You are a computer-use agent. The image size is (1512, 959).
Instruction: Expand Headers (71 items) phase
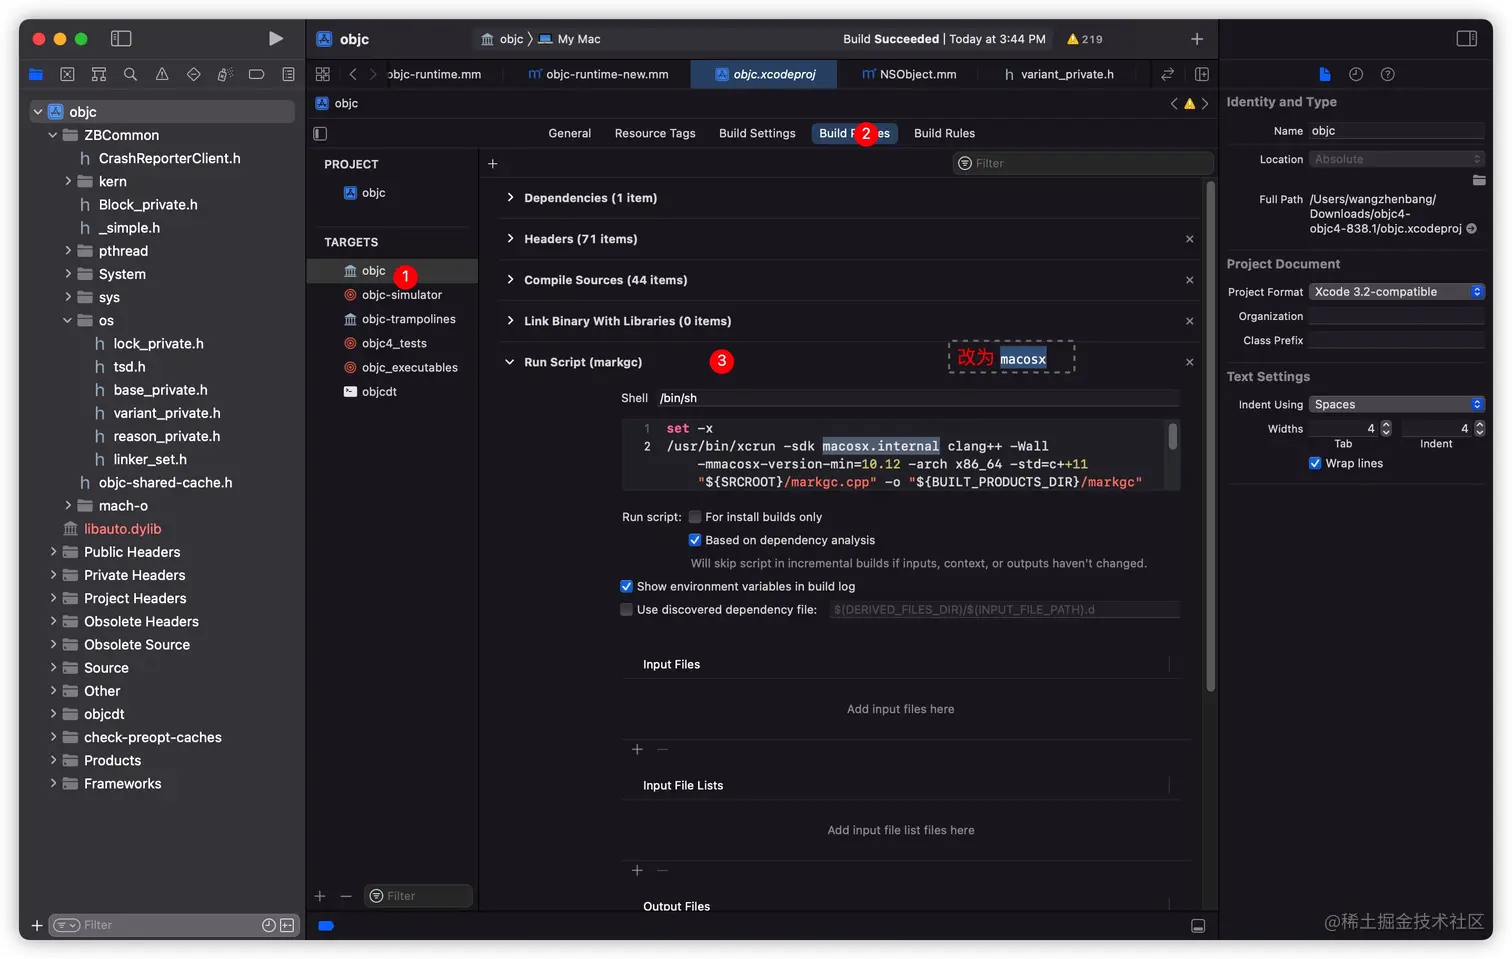pyautogui.click(x=510, y=239)
